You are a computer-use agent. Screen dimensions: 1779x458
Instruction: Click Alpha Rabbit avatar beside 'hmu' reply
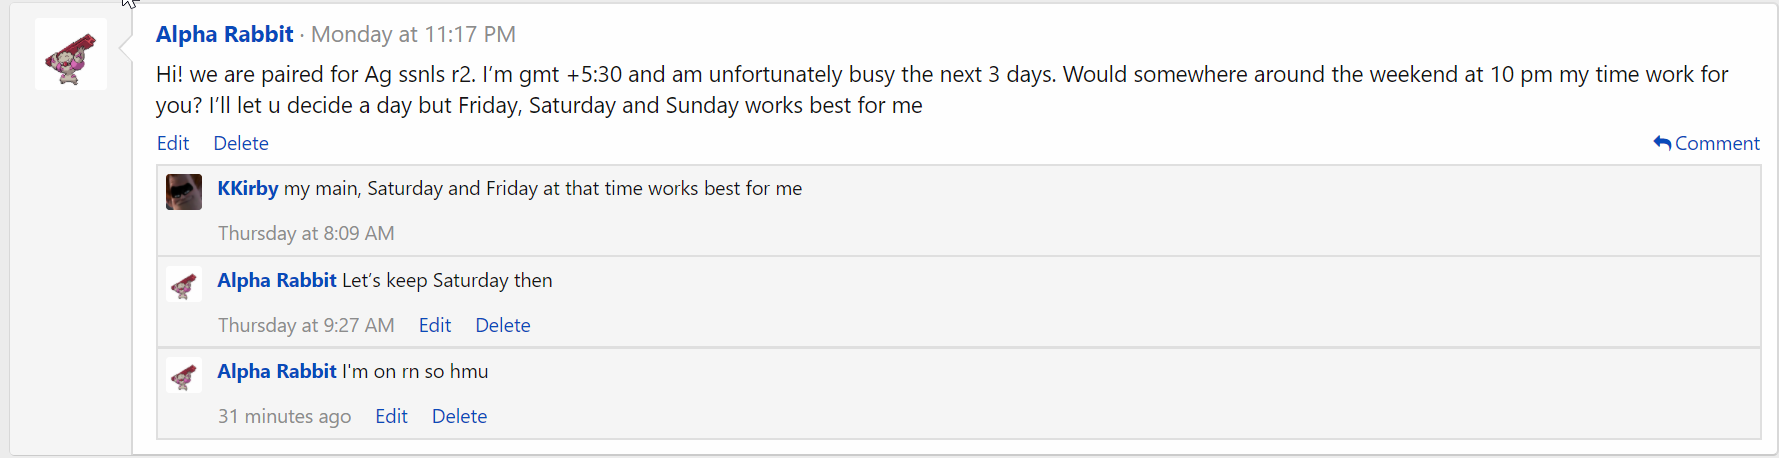click(x=184, y=375)
